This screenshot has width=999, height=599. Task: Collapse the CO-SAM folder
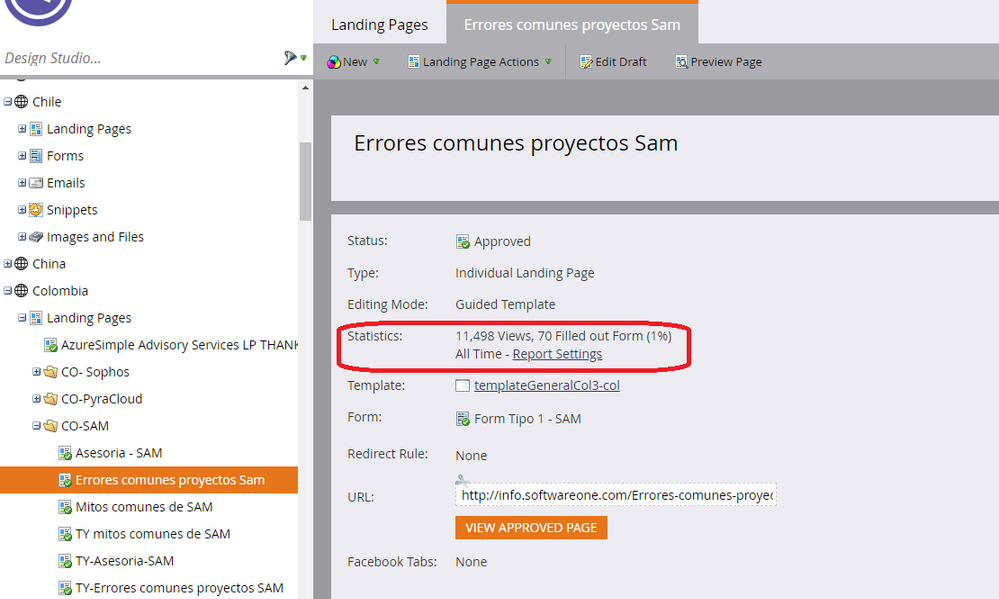tap(36, 426)
